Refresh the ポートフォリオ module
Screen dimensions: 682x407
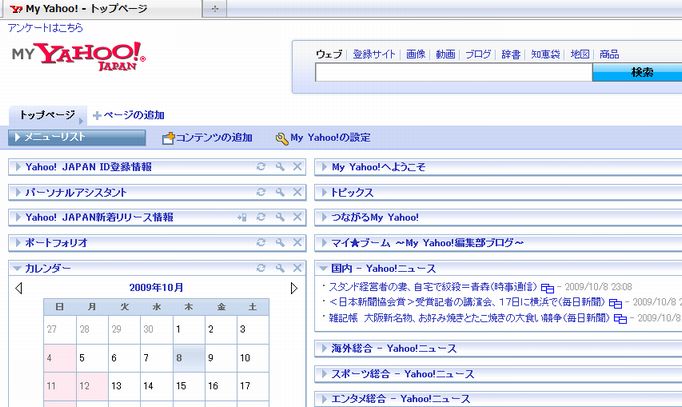pos(261,242)
